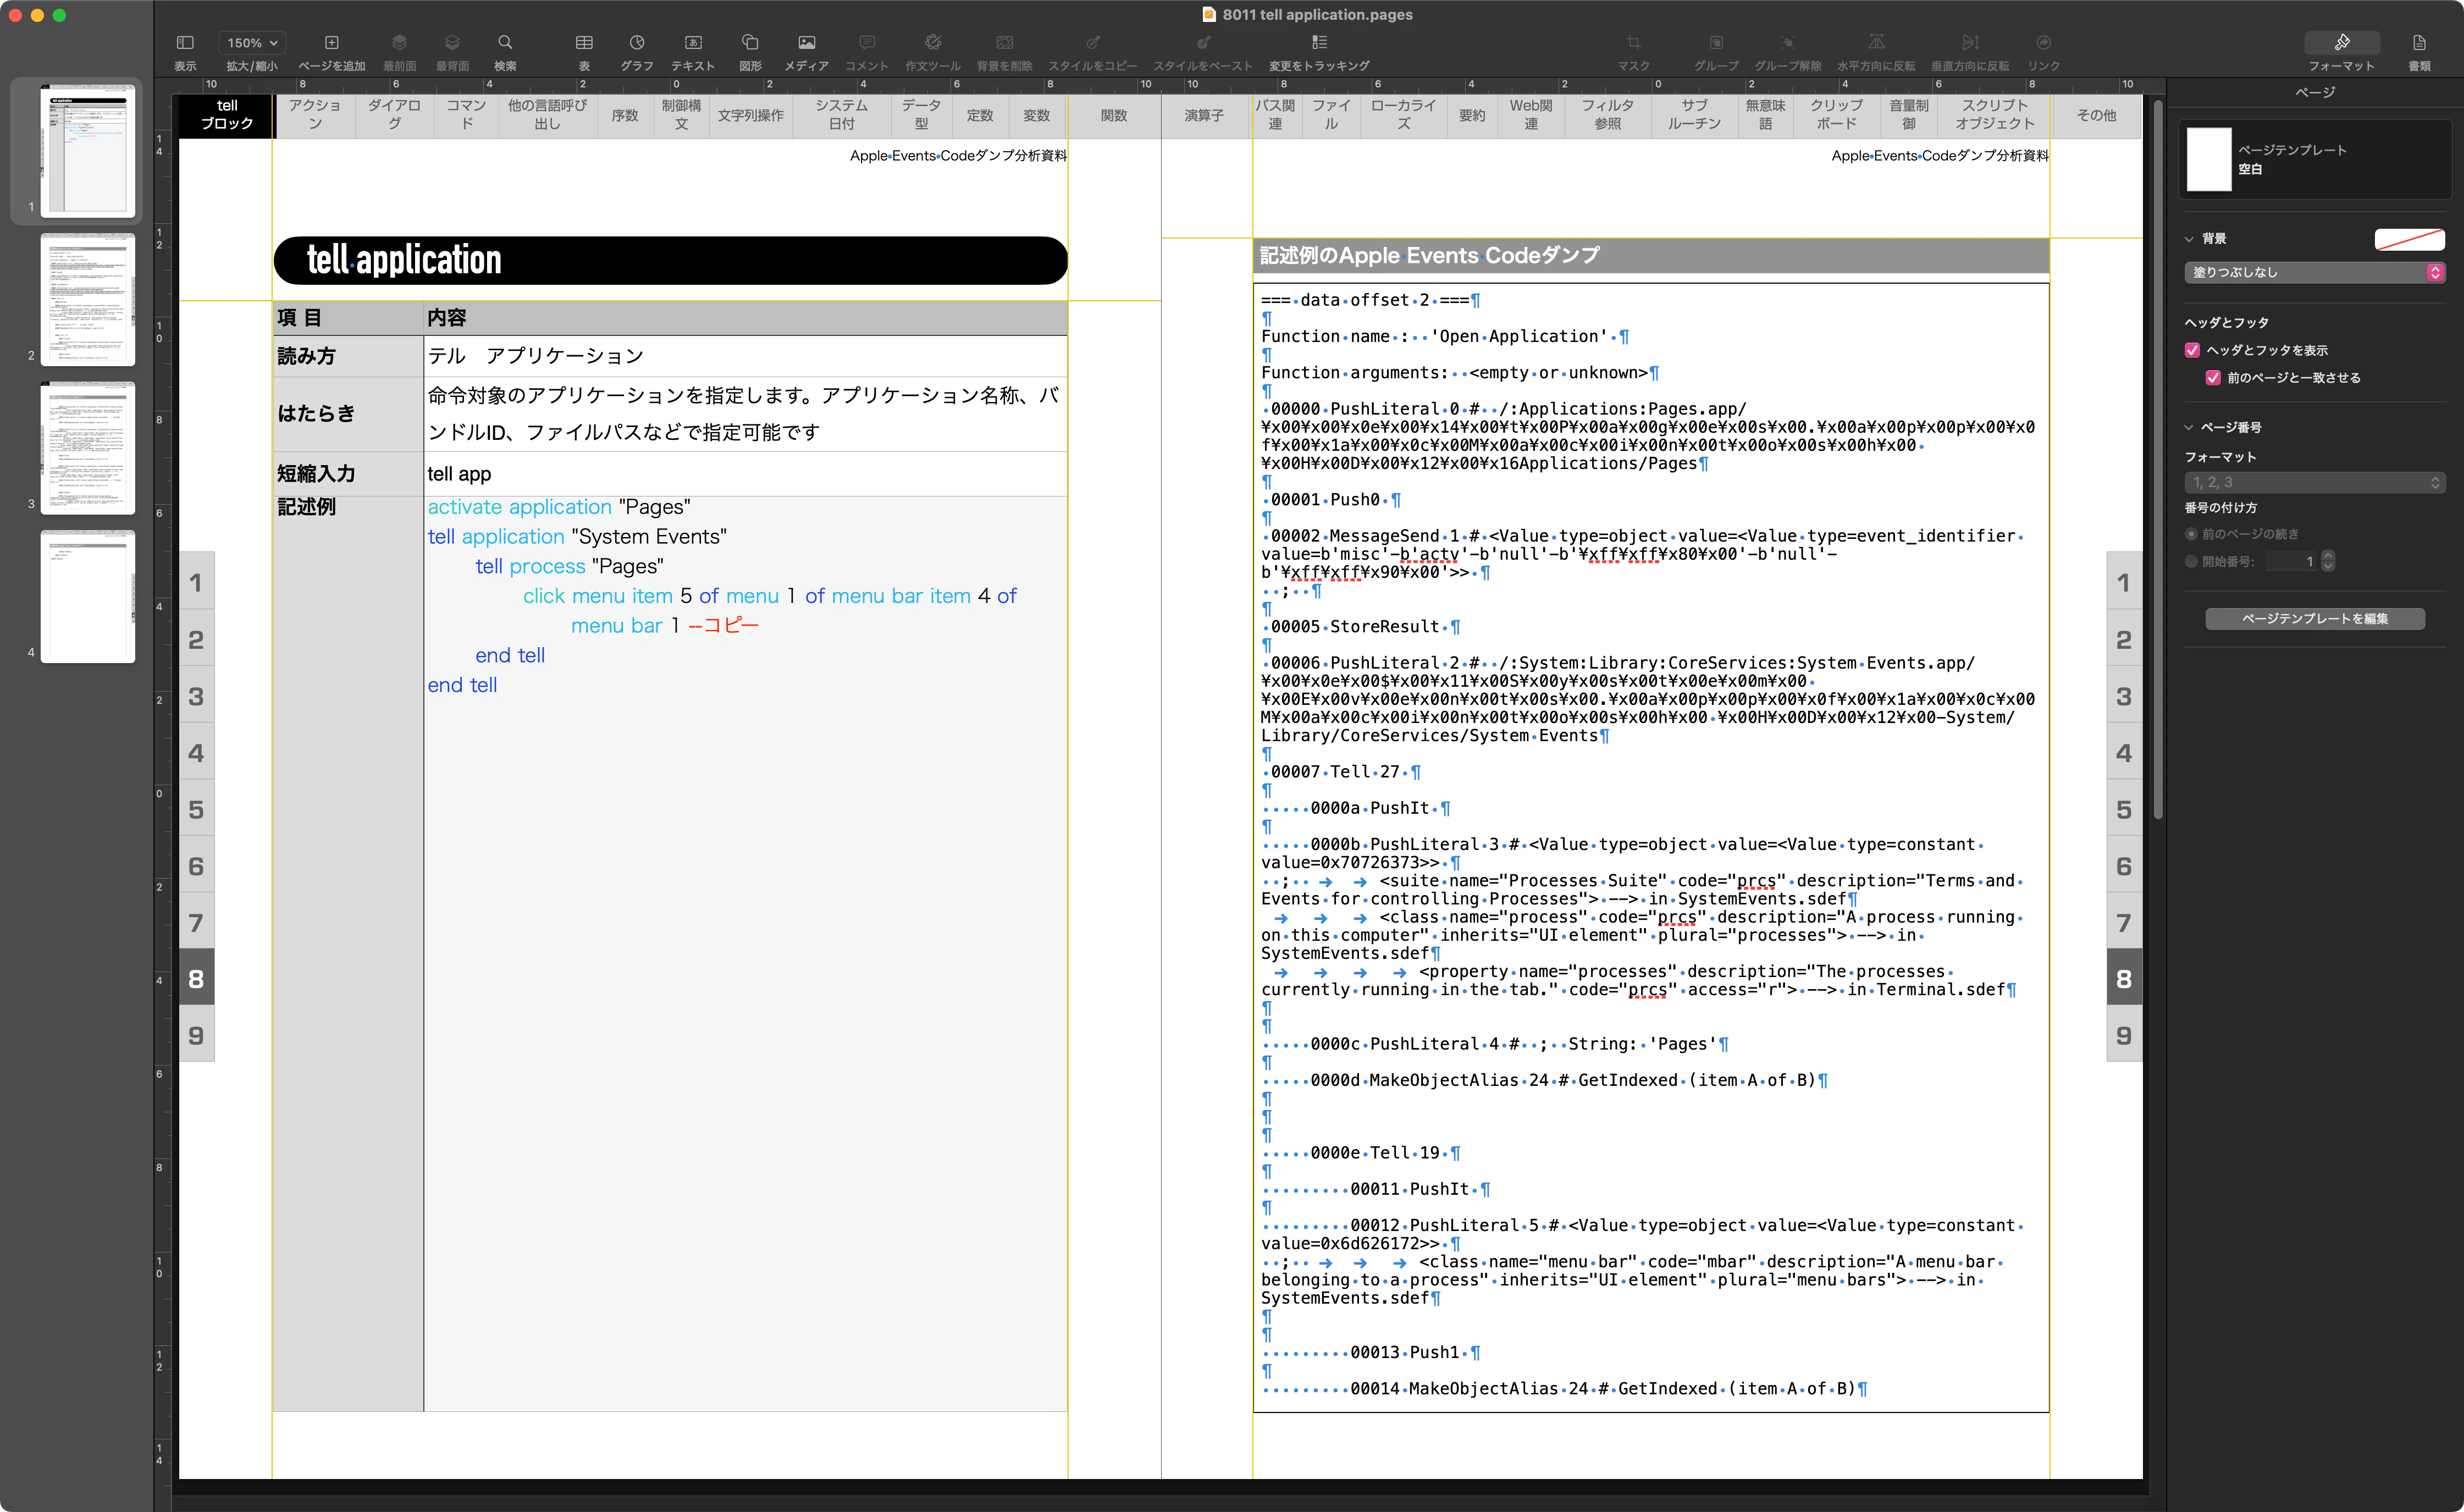Open the 書類 document inspector
Screen dimensions: 2464x1512
(x=2419, y=43)
